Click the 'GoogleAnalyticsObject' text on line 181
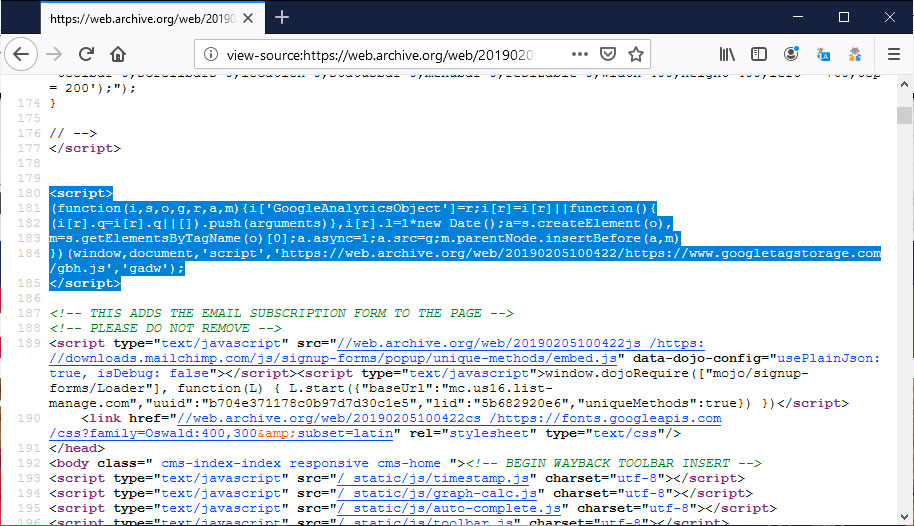 point(357,208)
